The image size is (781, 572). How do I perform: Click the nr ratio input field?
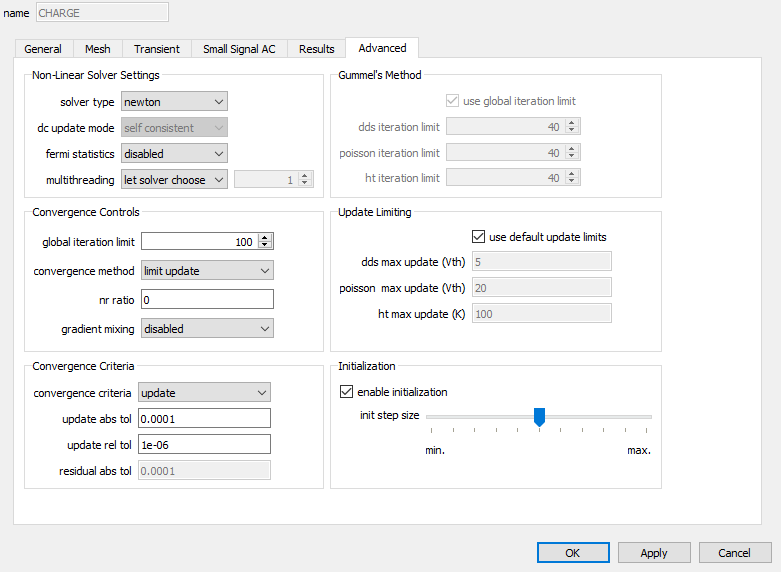[x=207, y=299]
